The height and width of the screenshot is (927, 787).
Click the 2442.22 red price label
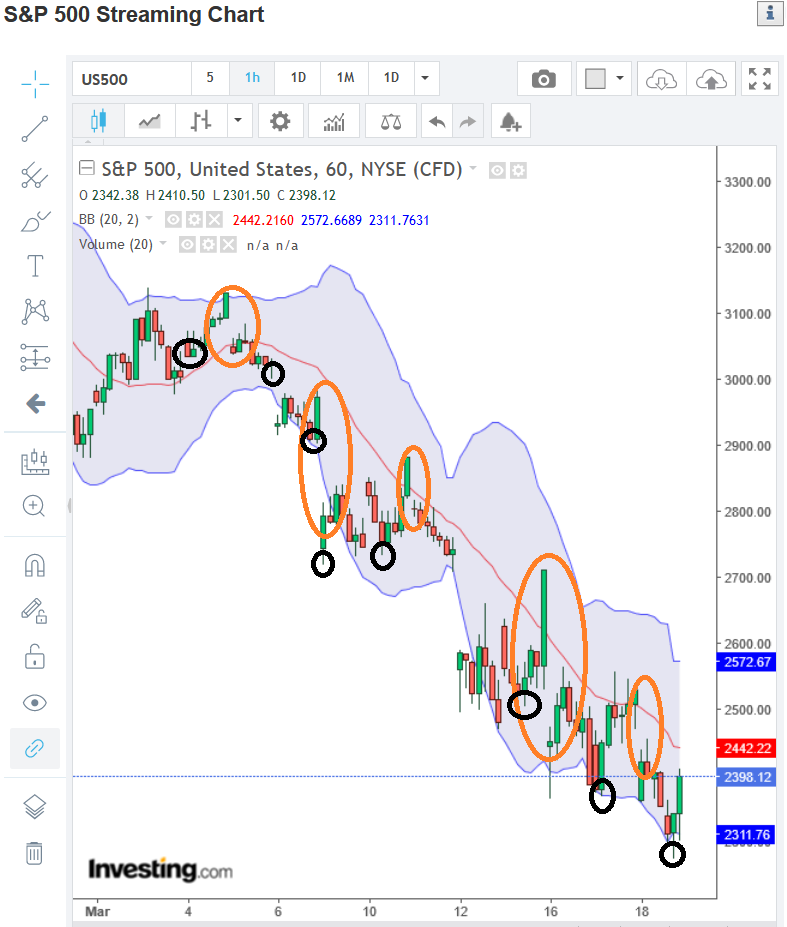[x=746, y=748]
